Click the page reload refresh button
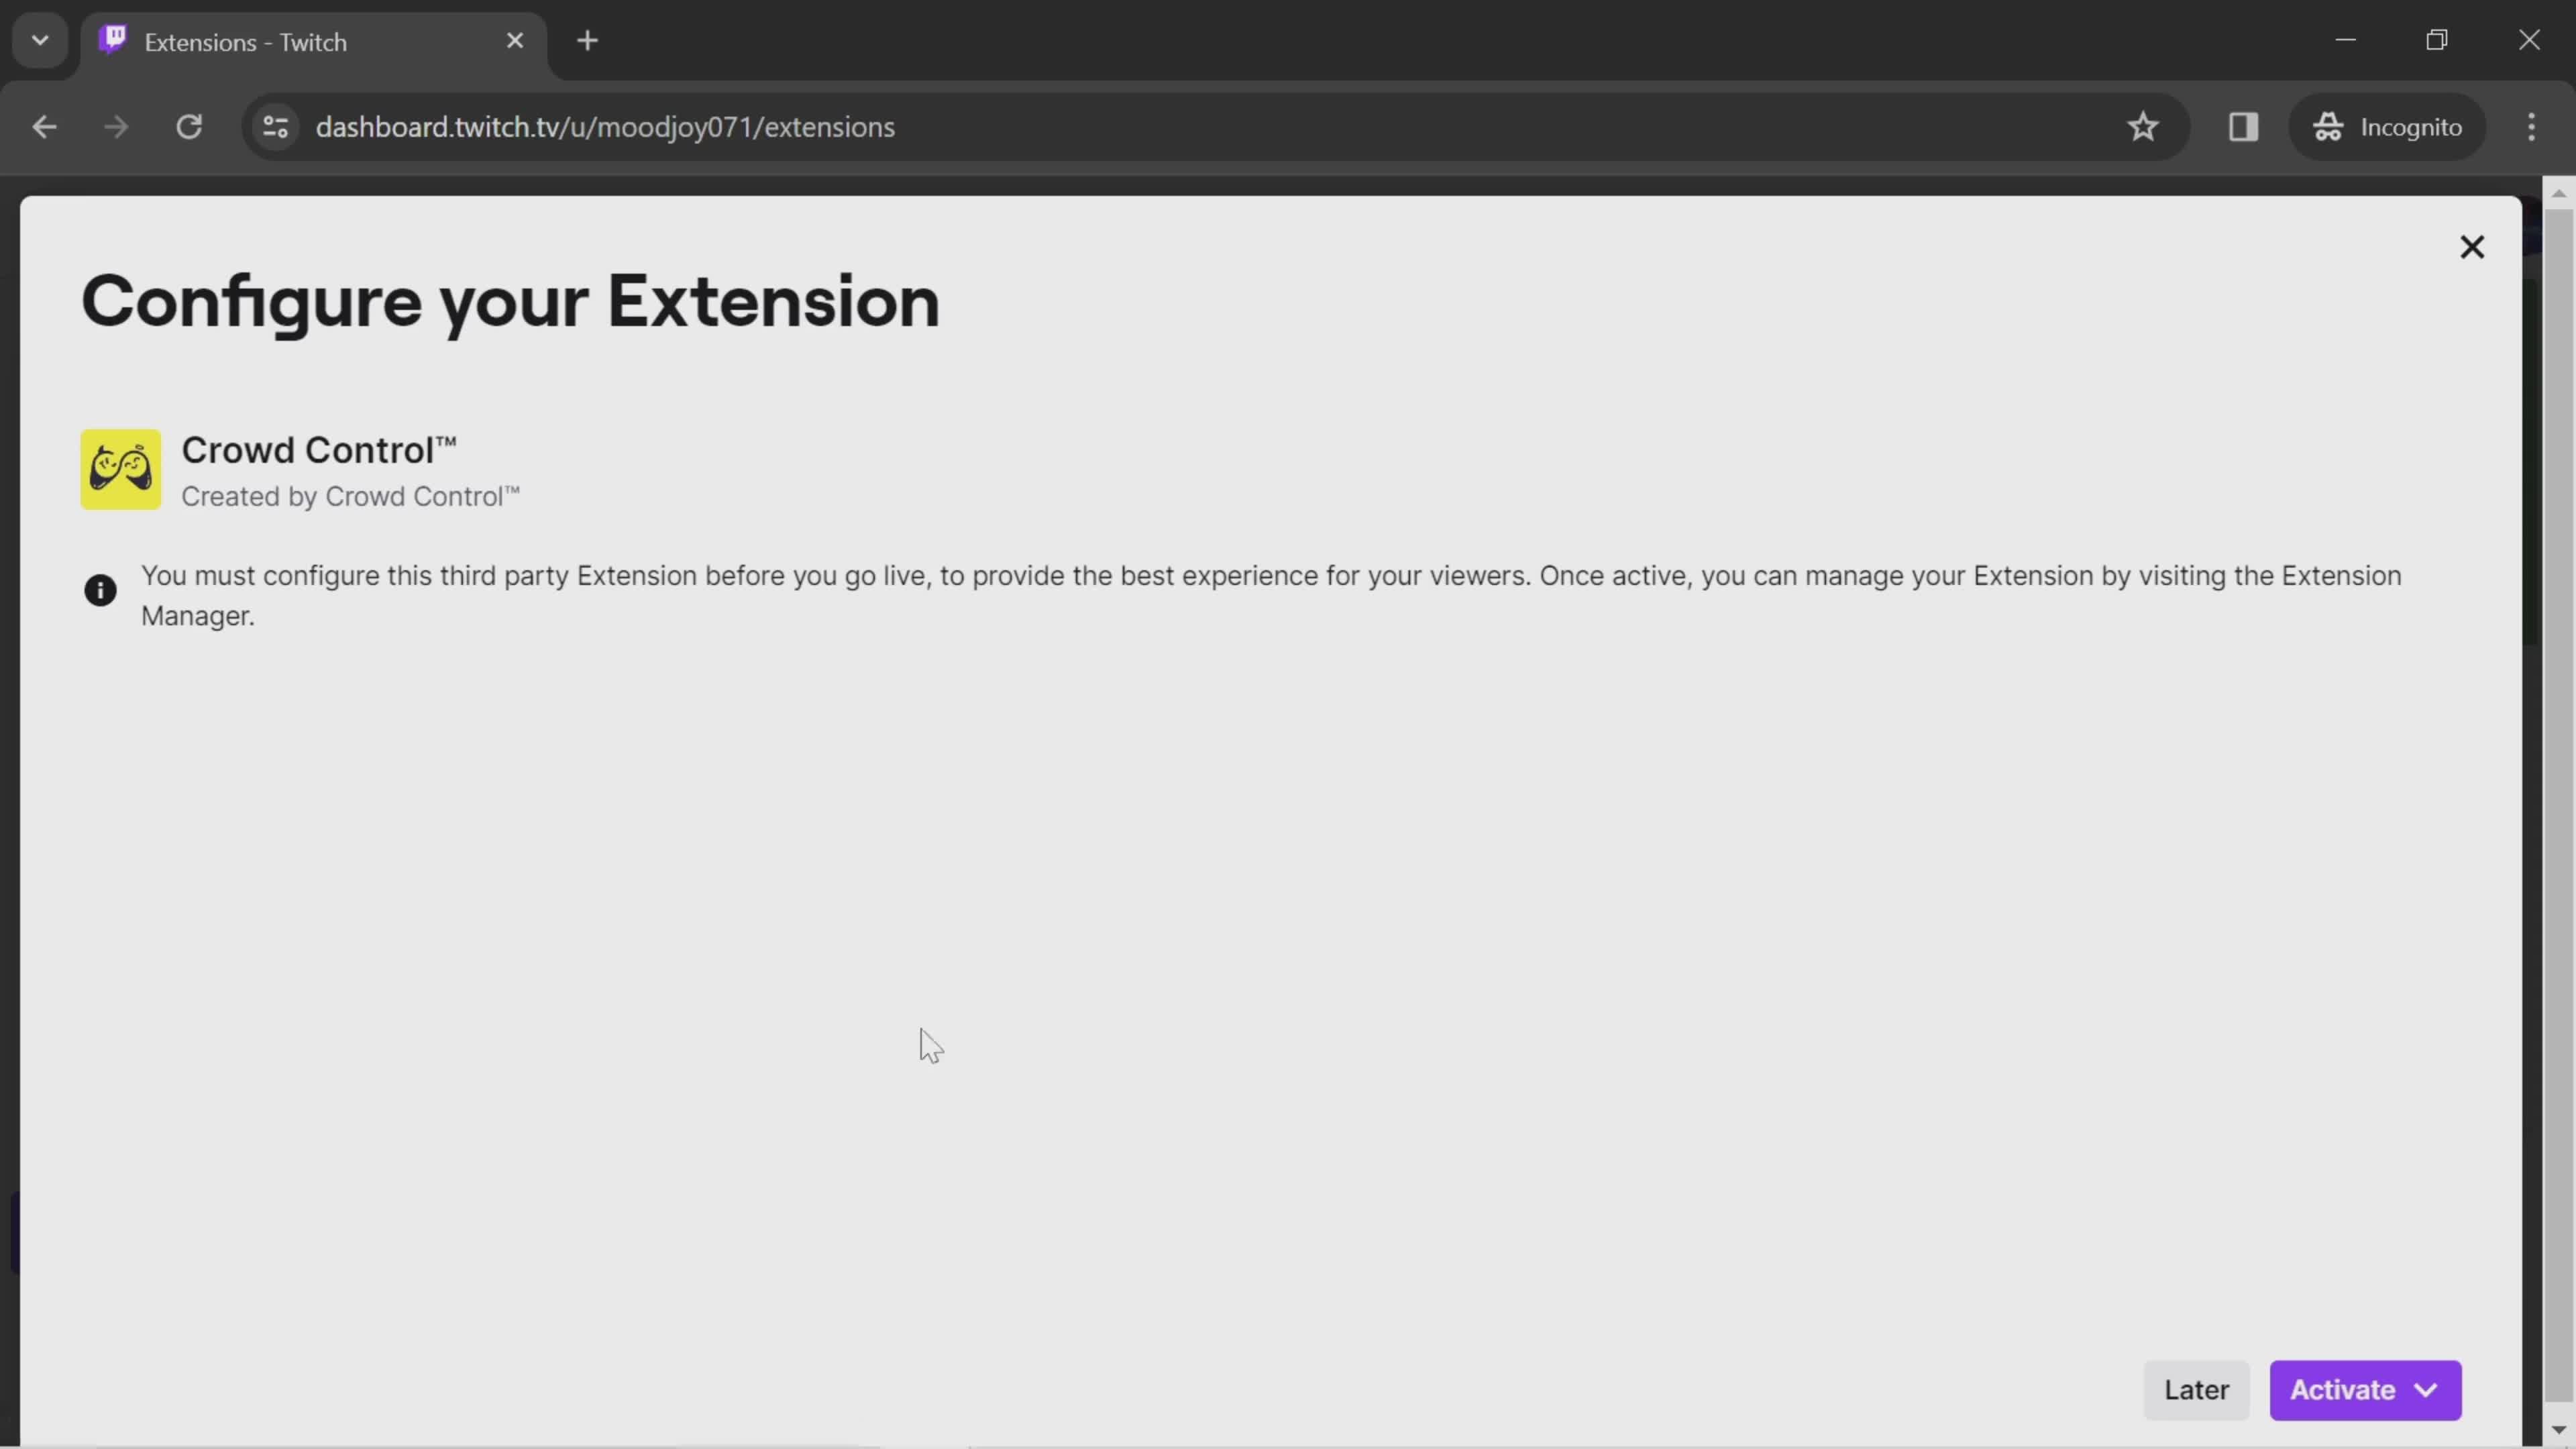2576x1449 pixels. tap(189, 125)
